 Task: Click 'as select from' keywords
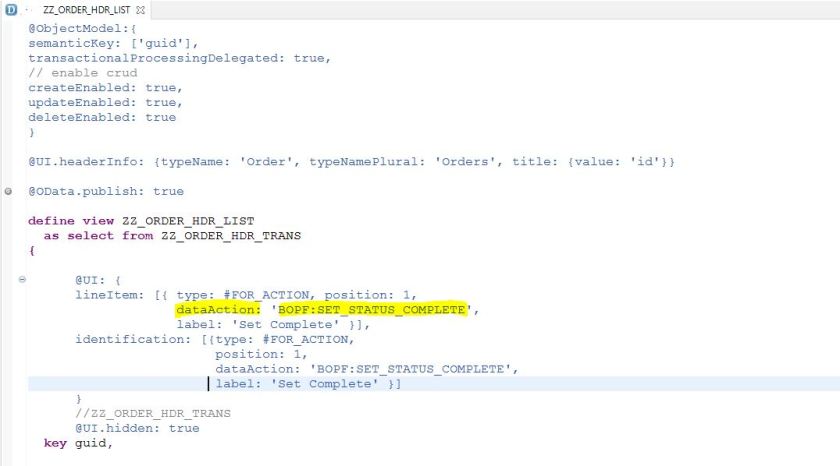[x=98, y=236]
